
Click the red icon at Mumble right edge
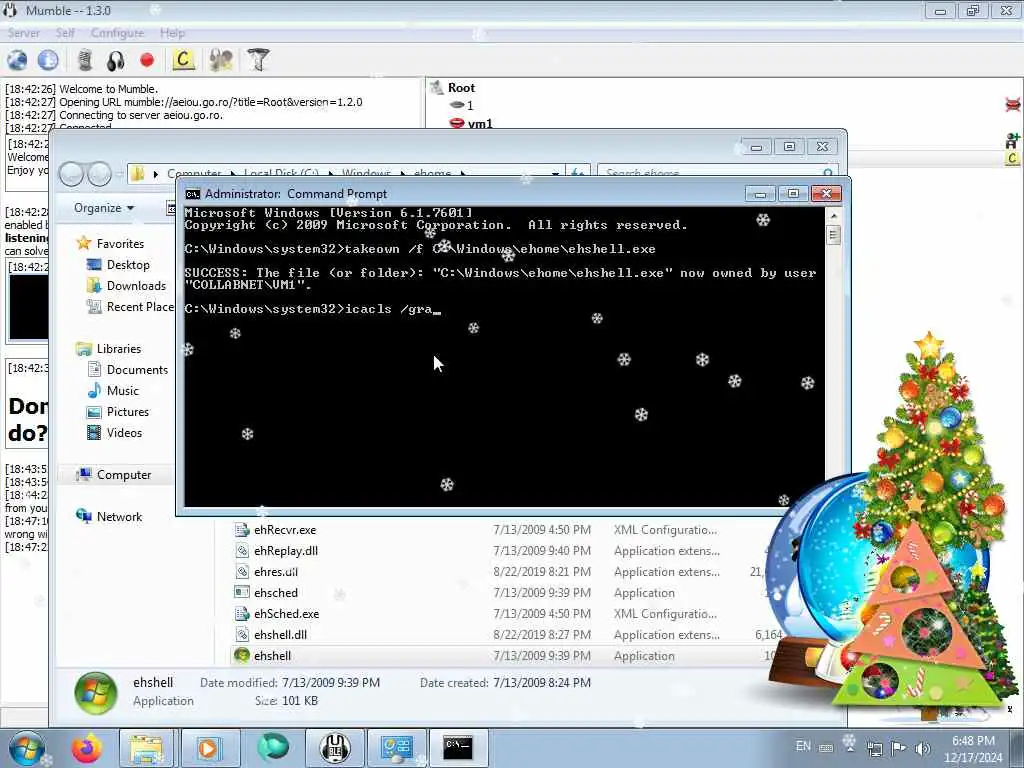(x=1013, y=104)
